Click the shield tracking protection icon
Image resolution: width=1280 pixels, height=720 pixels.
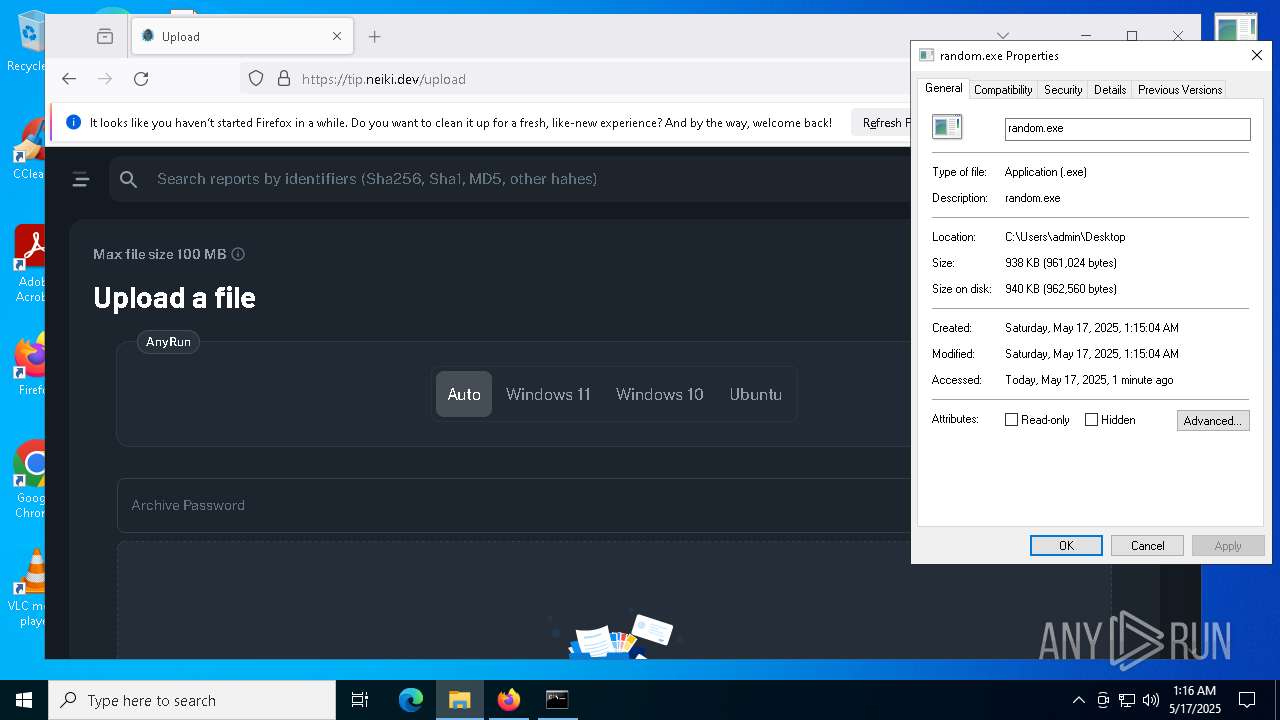(256, 79)
